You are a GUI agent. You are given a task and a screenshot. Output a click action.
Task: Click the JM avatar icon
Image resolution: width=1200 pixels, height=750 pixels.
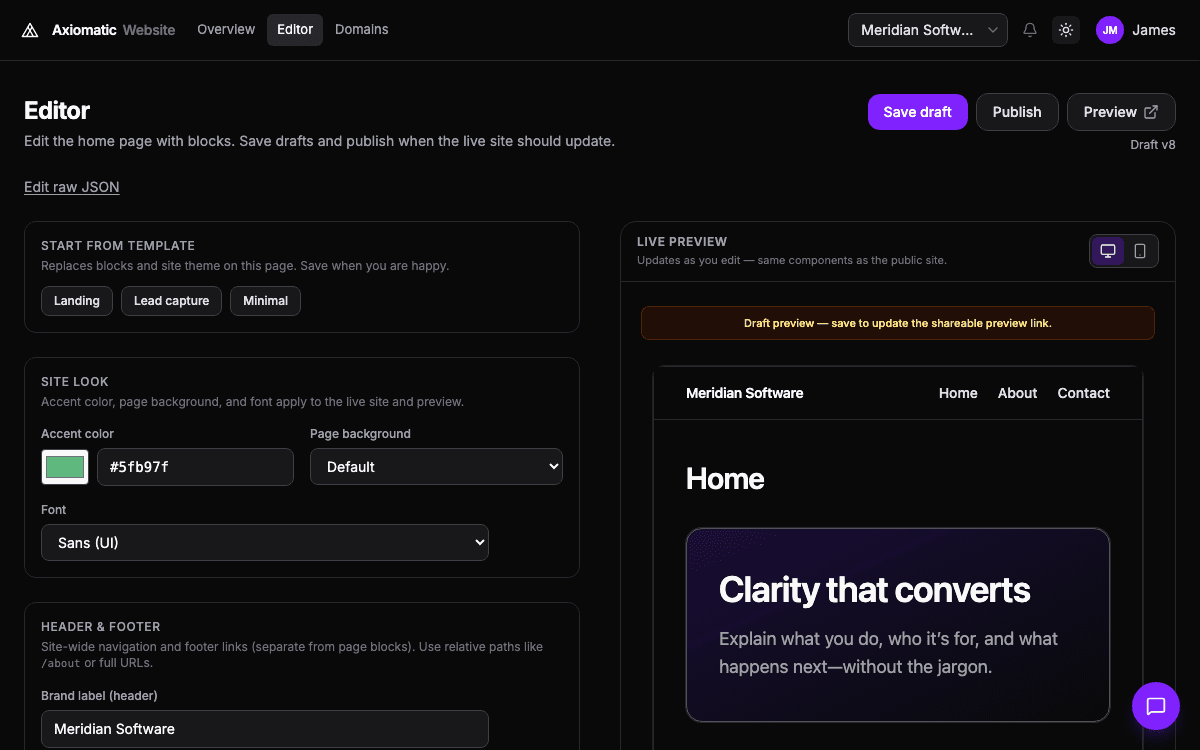[1109, 30]
